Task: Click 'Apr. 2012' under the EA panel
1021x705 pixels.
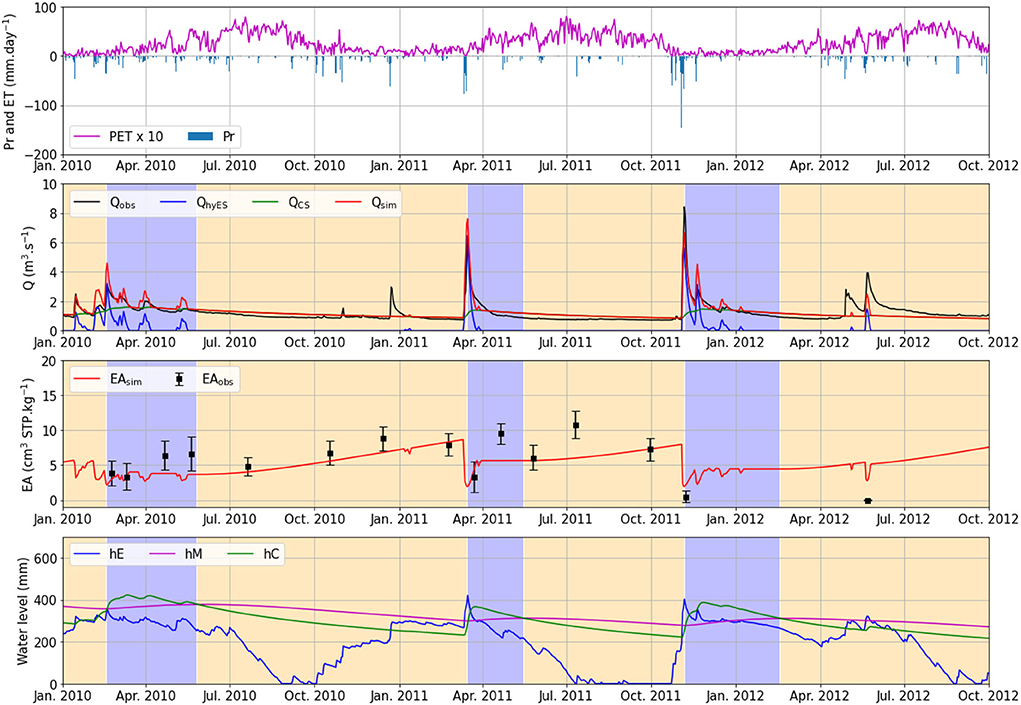Action: (819, 519)
